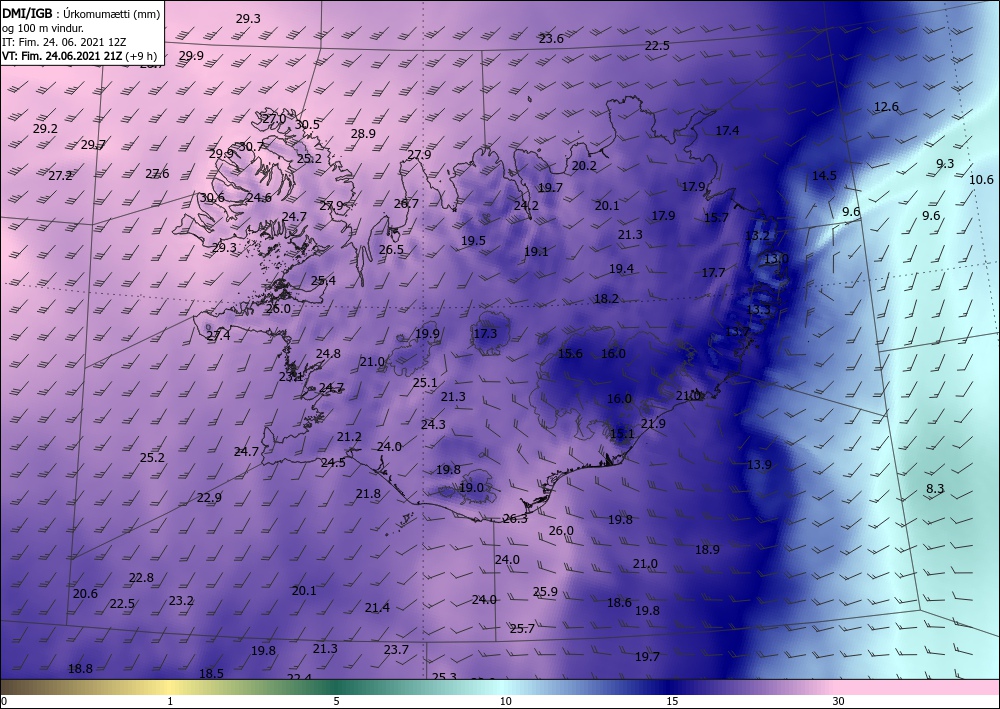Viewport: 1000px width, 709px height.
Task: Select the 27.0 value in the Westfjords
Action: (274, 119)
